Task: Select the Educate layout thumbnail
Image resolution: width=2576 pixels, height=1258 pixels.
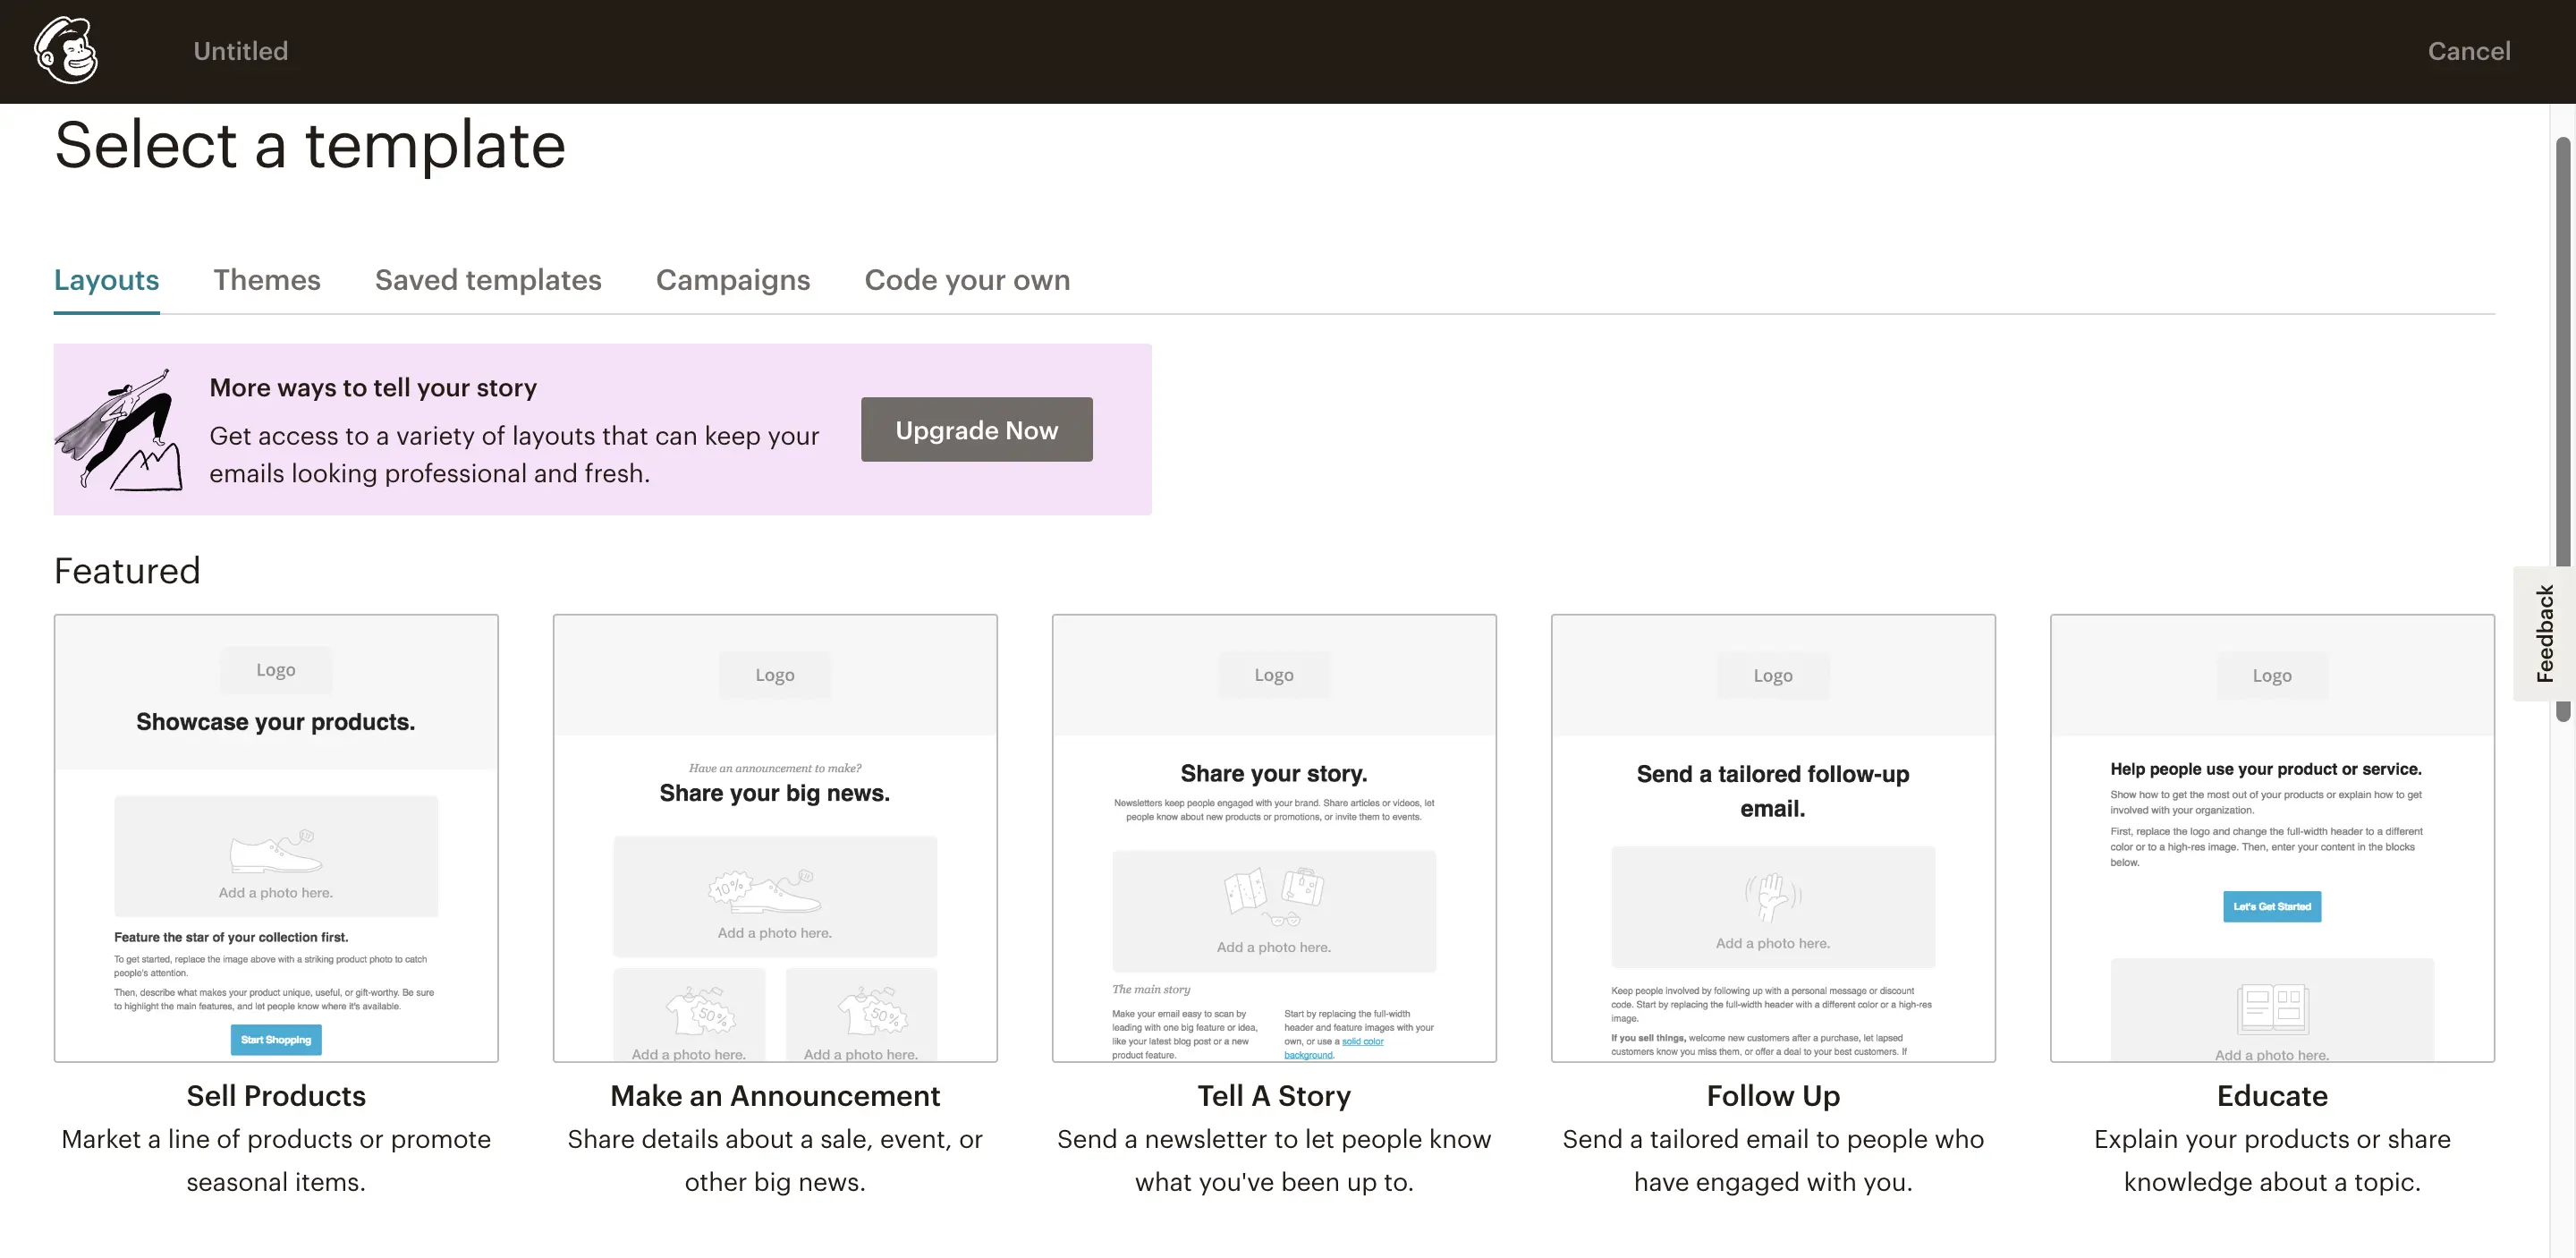Action: tap(2271, 837)
